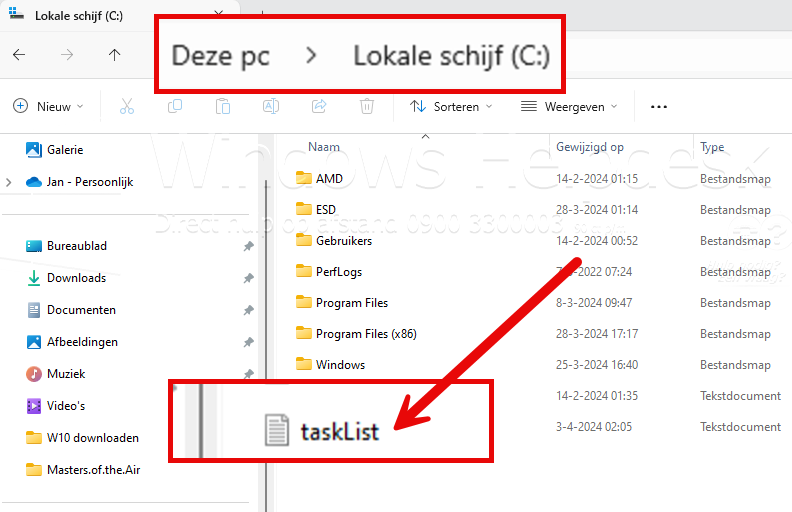Open the three-dots more options menu
792x512 pixels.
point(659,107)
